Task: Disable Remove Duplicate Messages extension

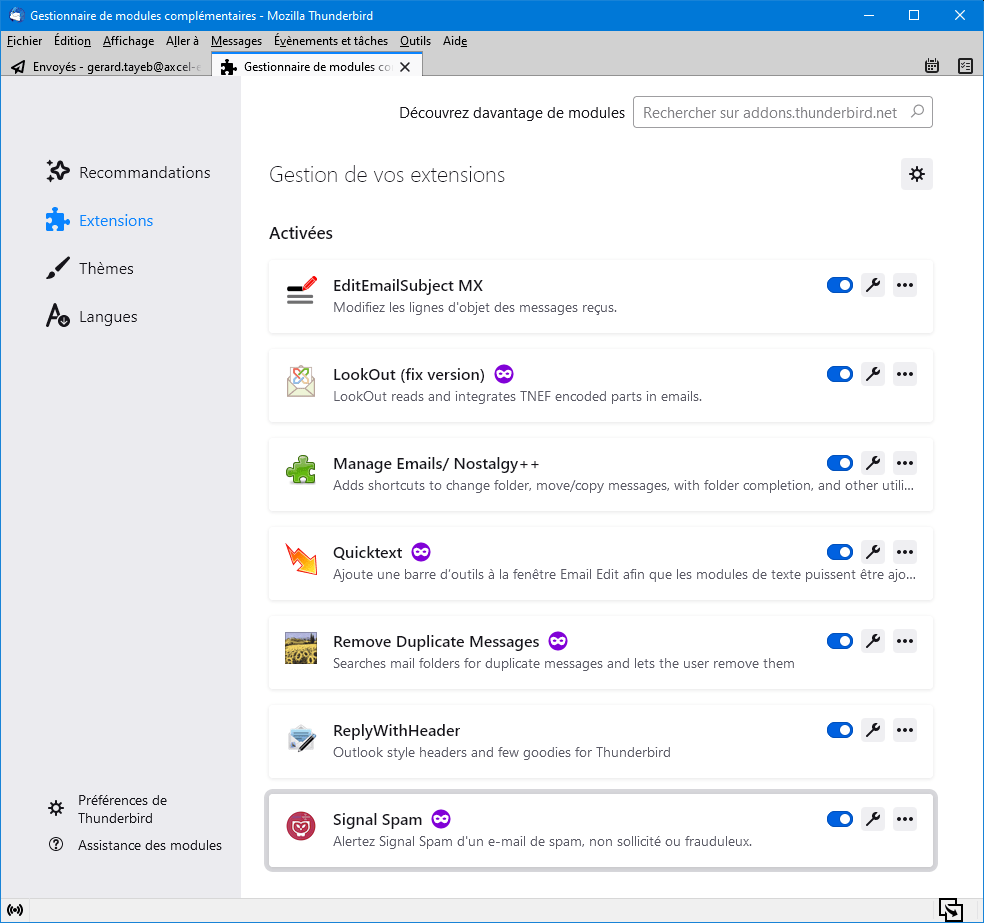Action: (840, 642)
